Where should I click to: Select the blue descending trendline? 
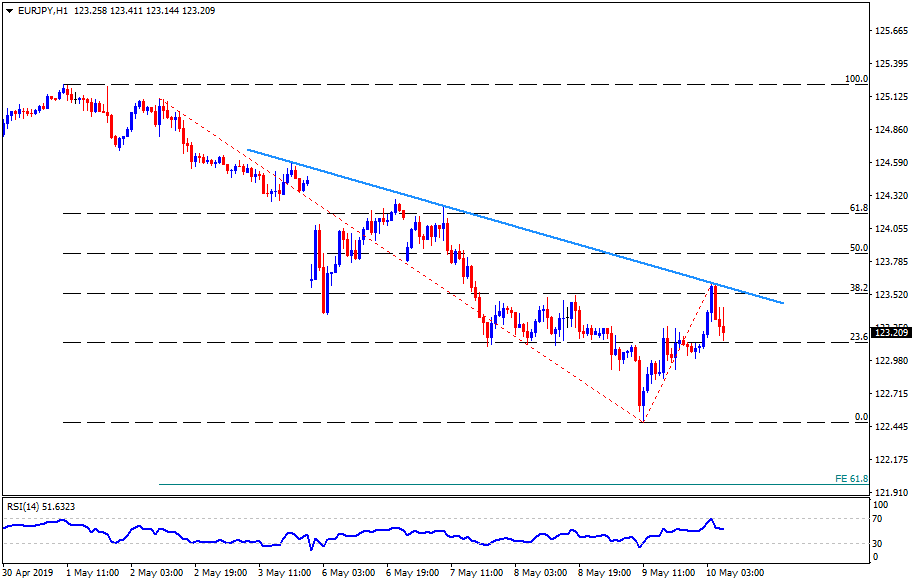500,223
